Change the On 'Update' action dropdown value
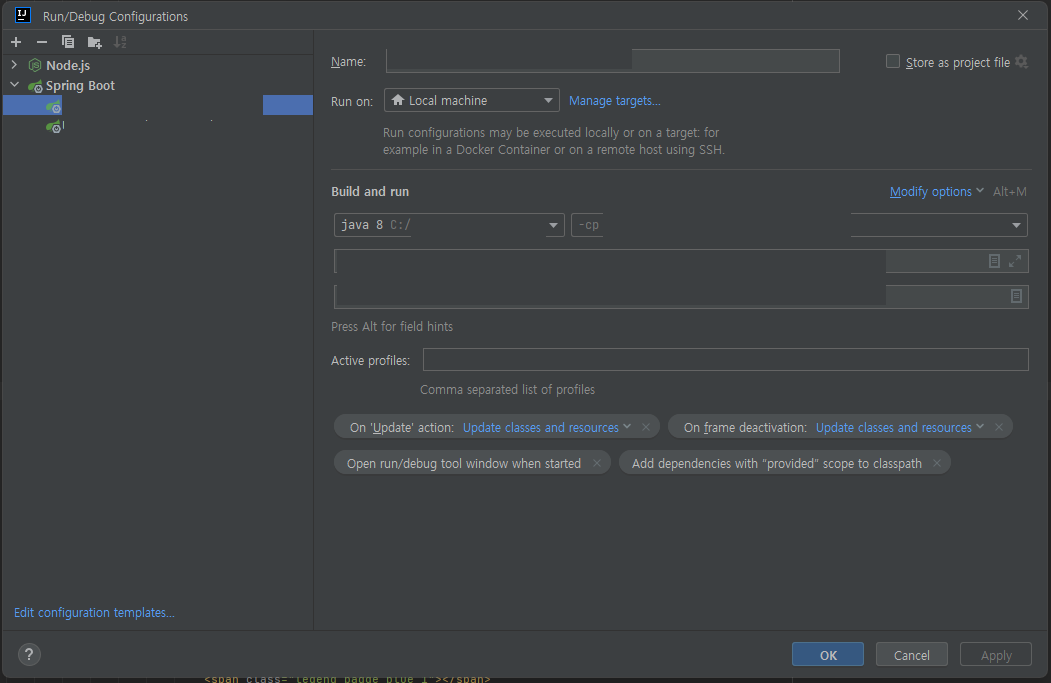This screenshot has width=1051, height=683. tap(547, 428)
